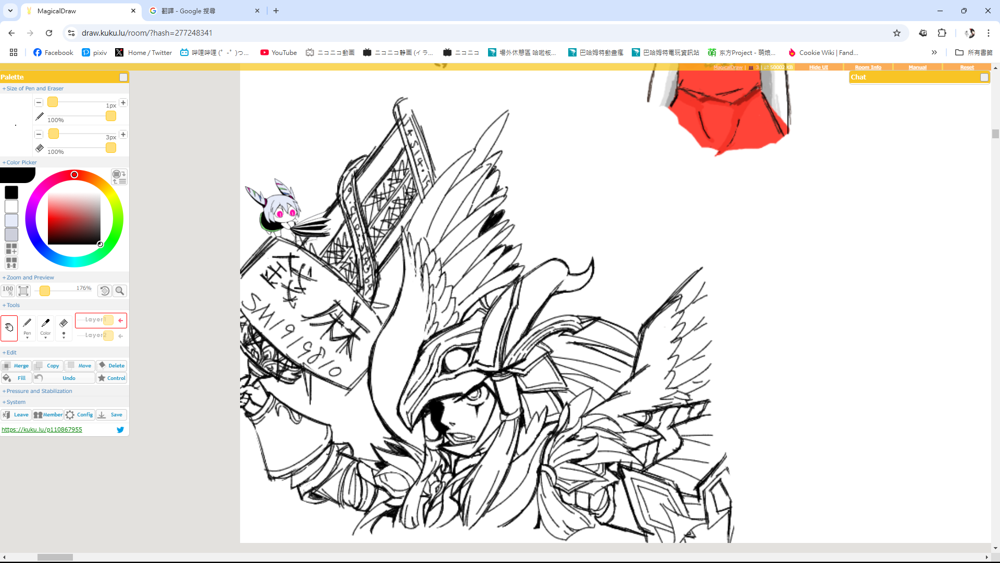This screenshot has width=1000, height=563.
Task: Click the Undo button
Action: (x=64, y=378)
